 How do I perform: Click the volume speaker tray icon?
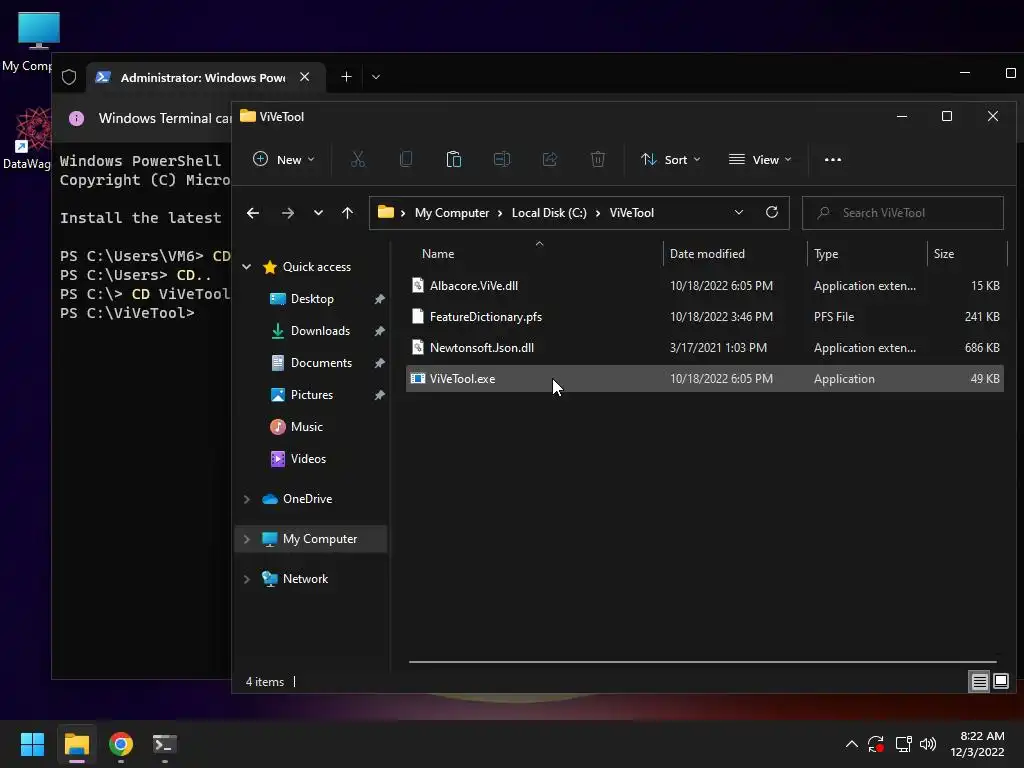(x=927, y=744)
